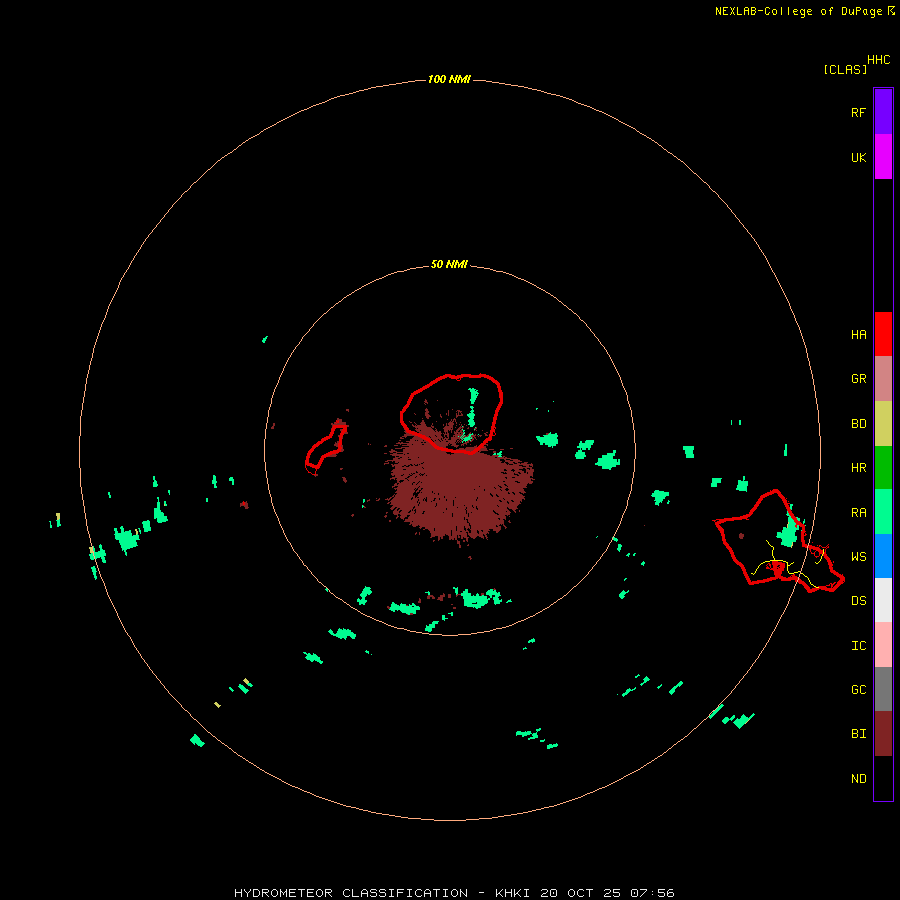Viewport: 900px width, 900px height.
Task: Click the WS blue legend swatch
Action: click(883, 556)
